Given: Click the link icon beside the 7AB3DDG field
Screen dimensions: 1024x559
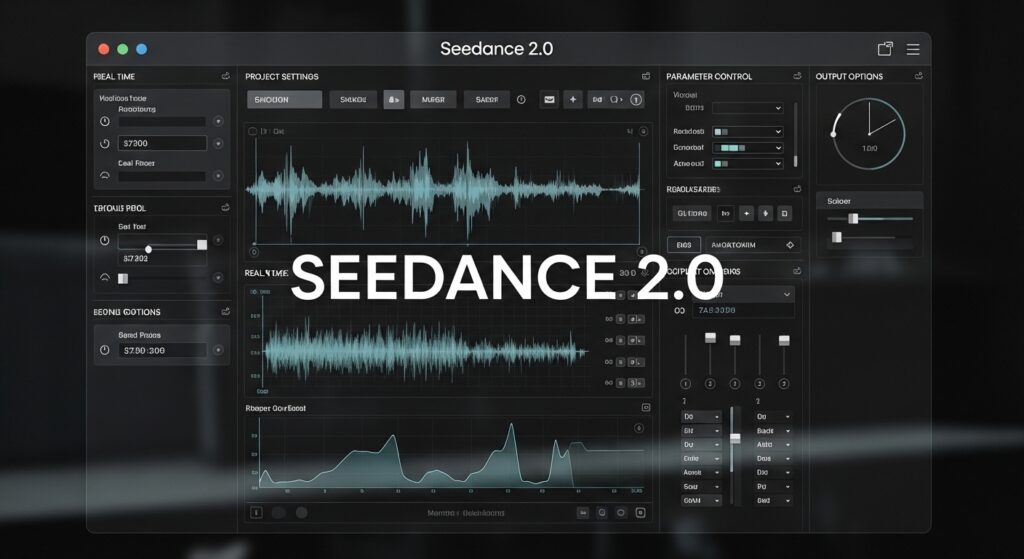Looking at the screenshot, I should [679, 311].
